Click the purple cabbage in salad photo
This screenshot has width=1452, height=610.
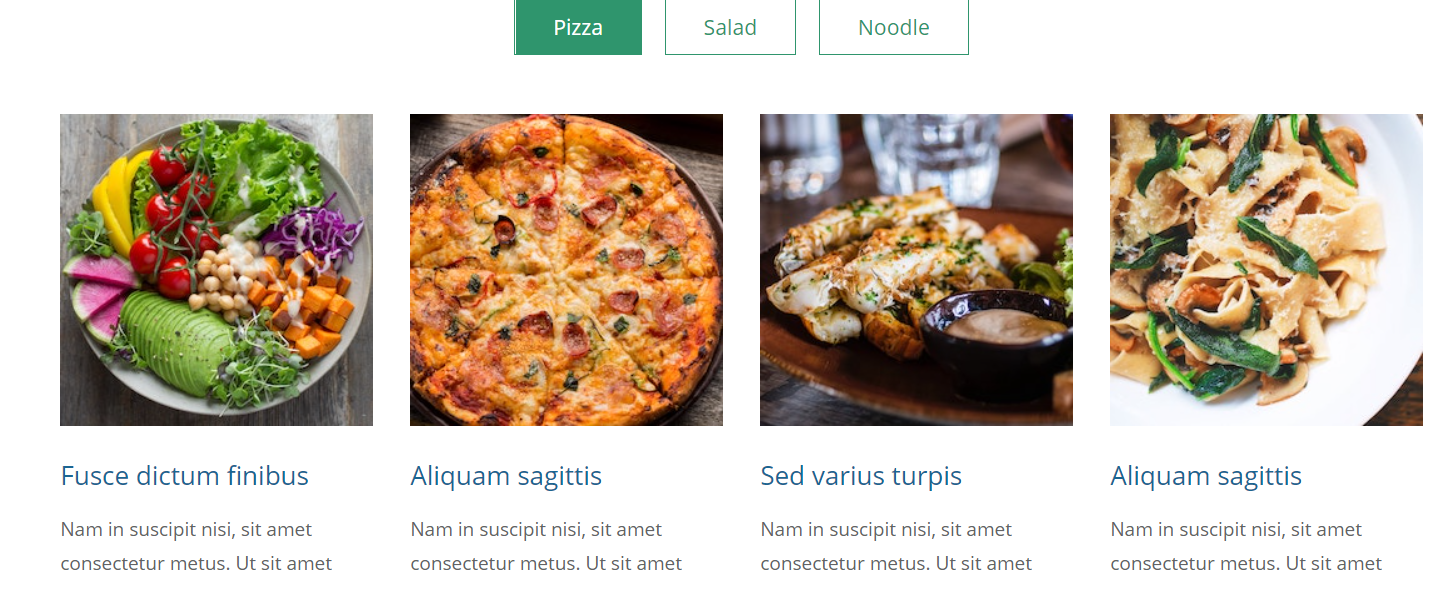(x=312, y=231)
